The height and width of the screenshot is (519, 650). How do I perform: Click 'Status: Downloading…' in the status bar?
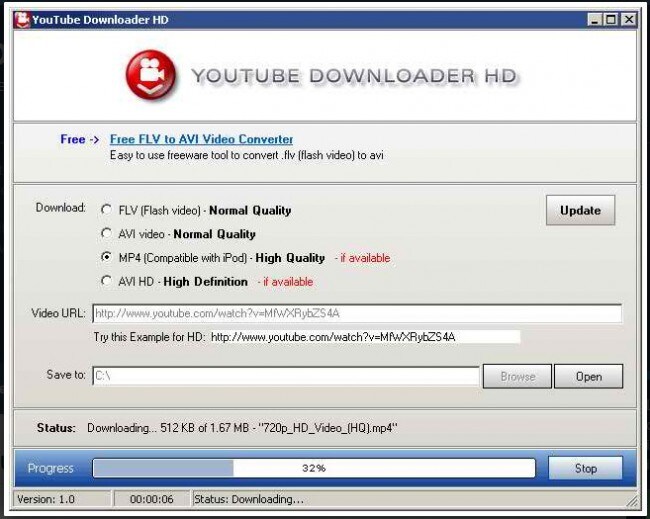pyautogui.click(x=249, y=499)
